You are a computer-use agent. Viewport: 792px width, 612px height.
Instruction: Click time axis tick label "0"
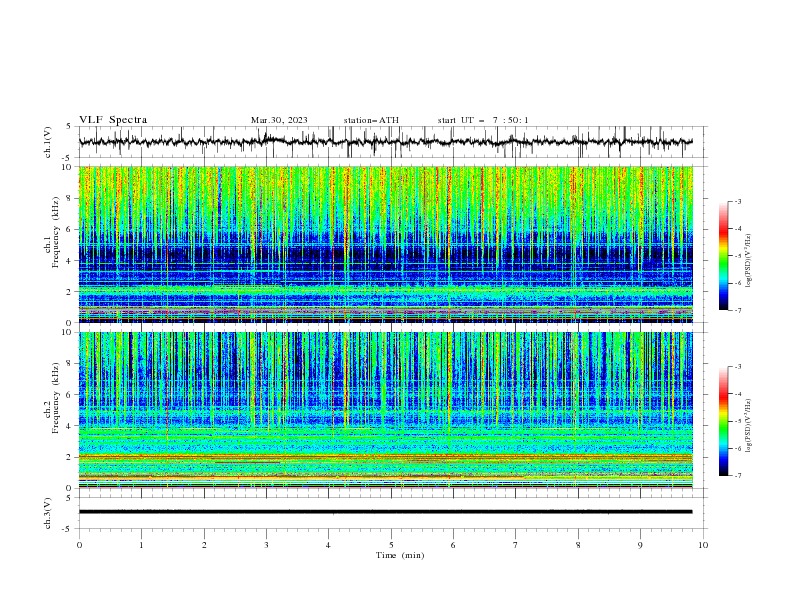point(79,545)
